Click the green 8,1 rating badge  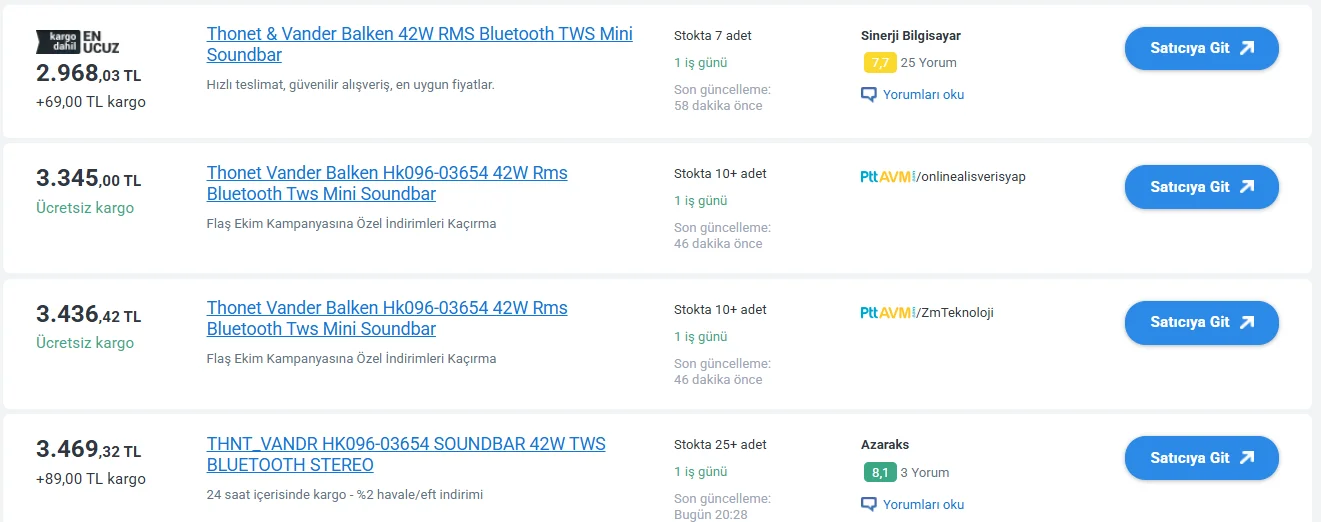tap(879, 473)
